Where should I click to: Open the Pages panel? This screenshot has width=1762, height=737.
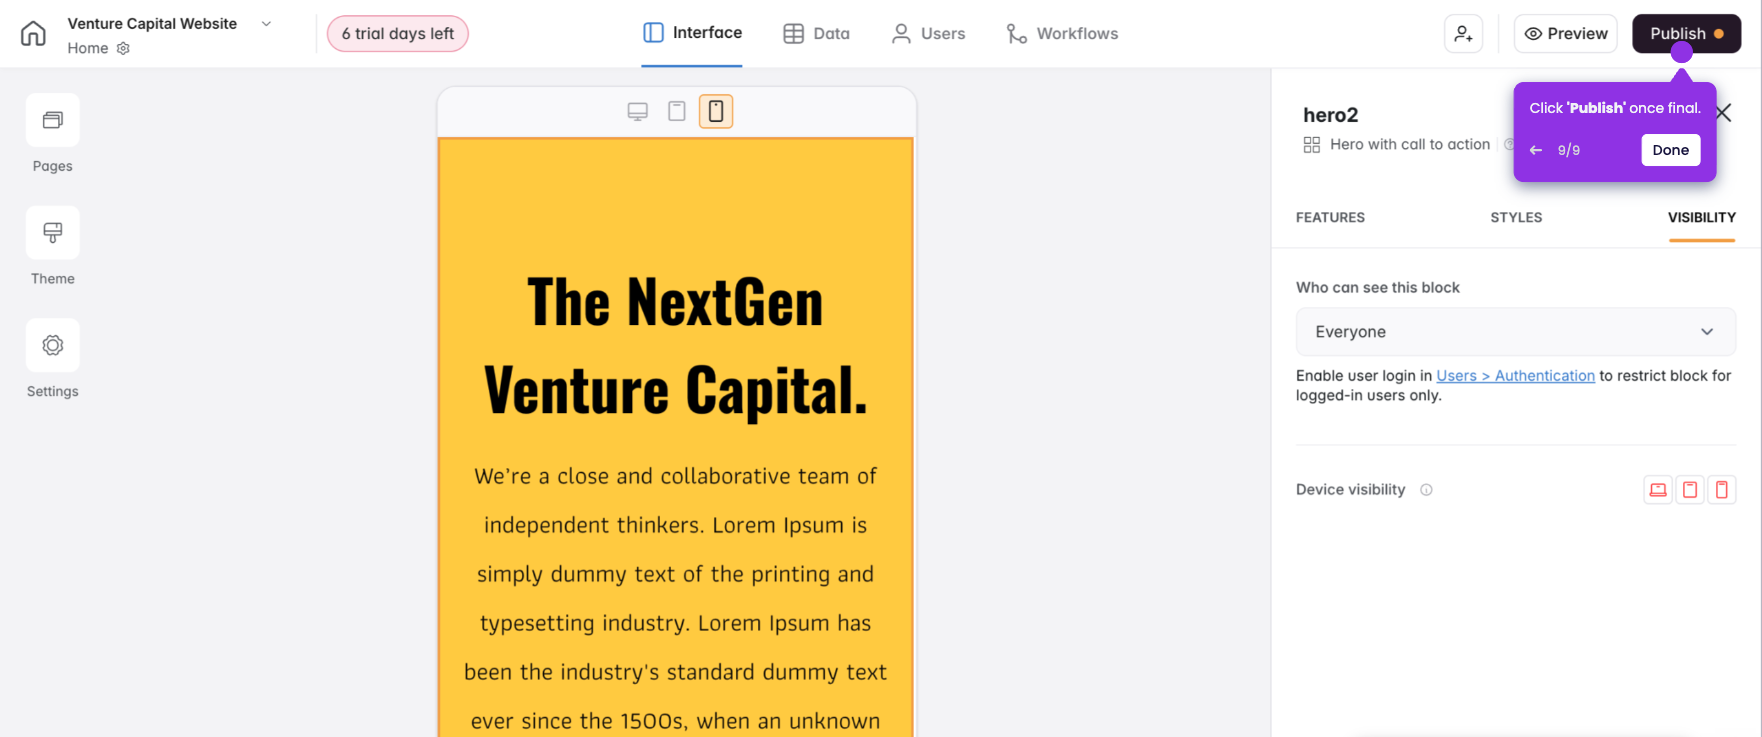tap(53, 134)
